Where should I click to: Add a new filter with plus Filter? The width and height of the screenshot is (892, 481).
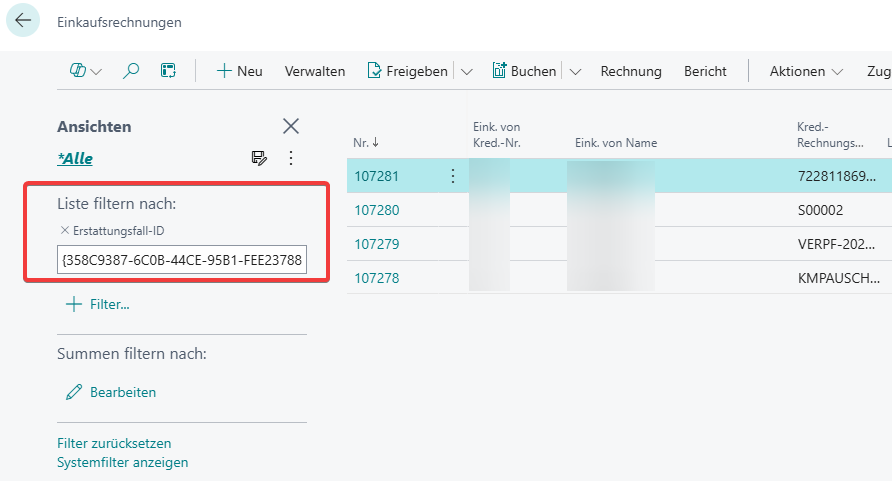tap(98, 304)
